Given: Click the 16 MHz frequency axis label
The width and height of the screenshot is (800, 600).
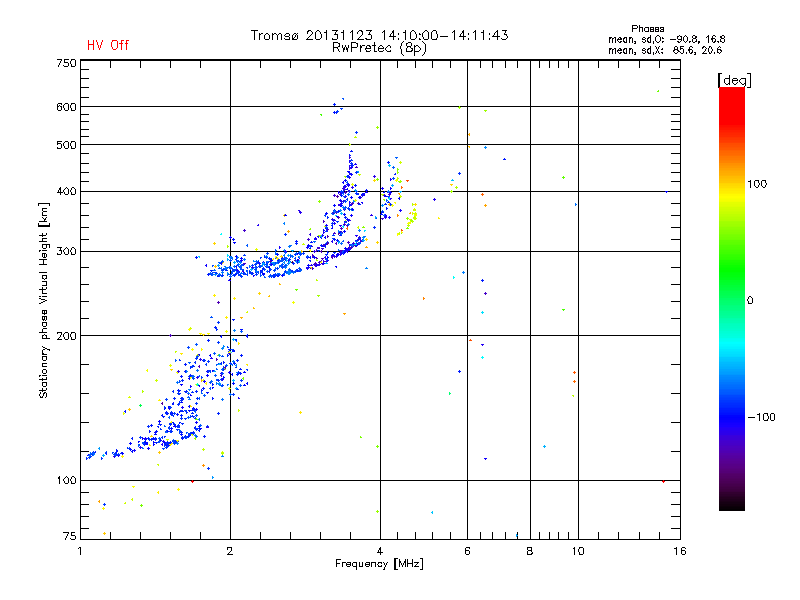Looking at the screenshot, I should [x=680, y=551].
